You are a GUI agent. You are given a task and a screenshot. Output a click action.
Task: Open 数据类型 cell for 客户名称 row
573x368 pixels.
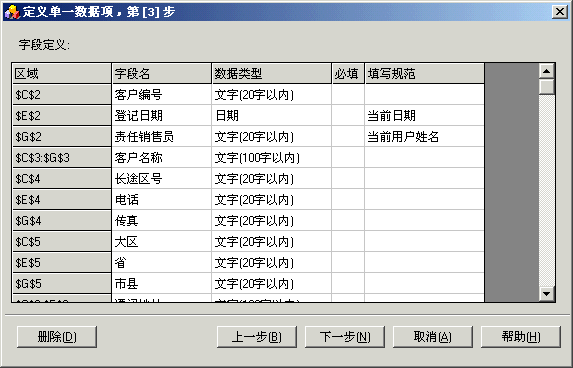tap(272, 158)
